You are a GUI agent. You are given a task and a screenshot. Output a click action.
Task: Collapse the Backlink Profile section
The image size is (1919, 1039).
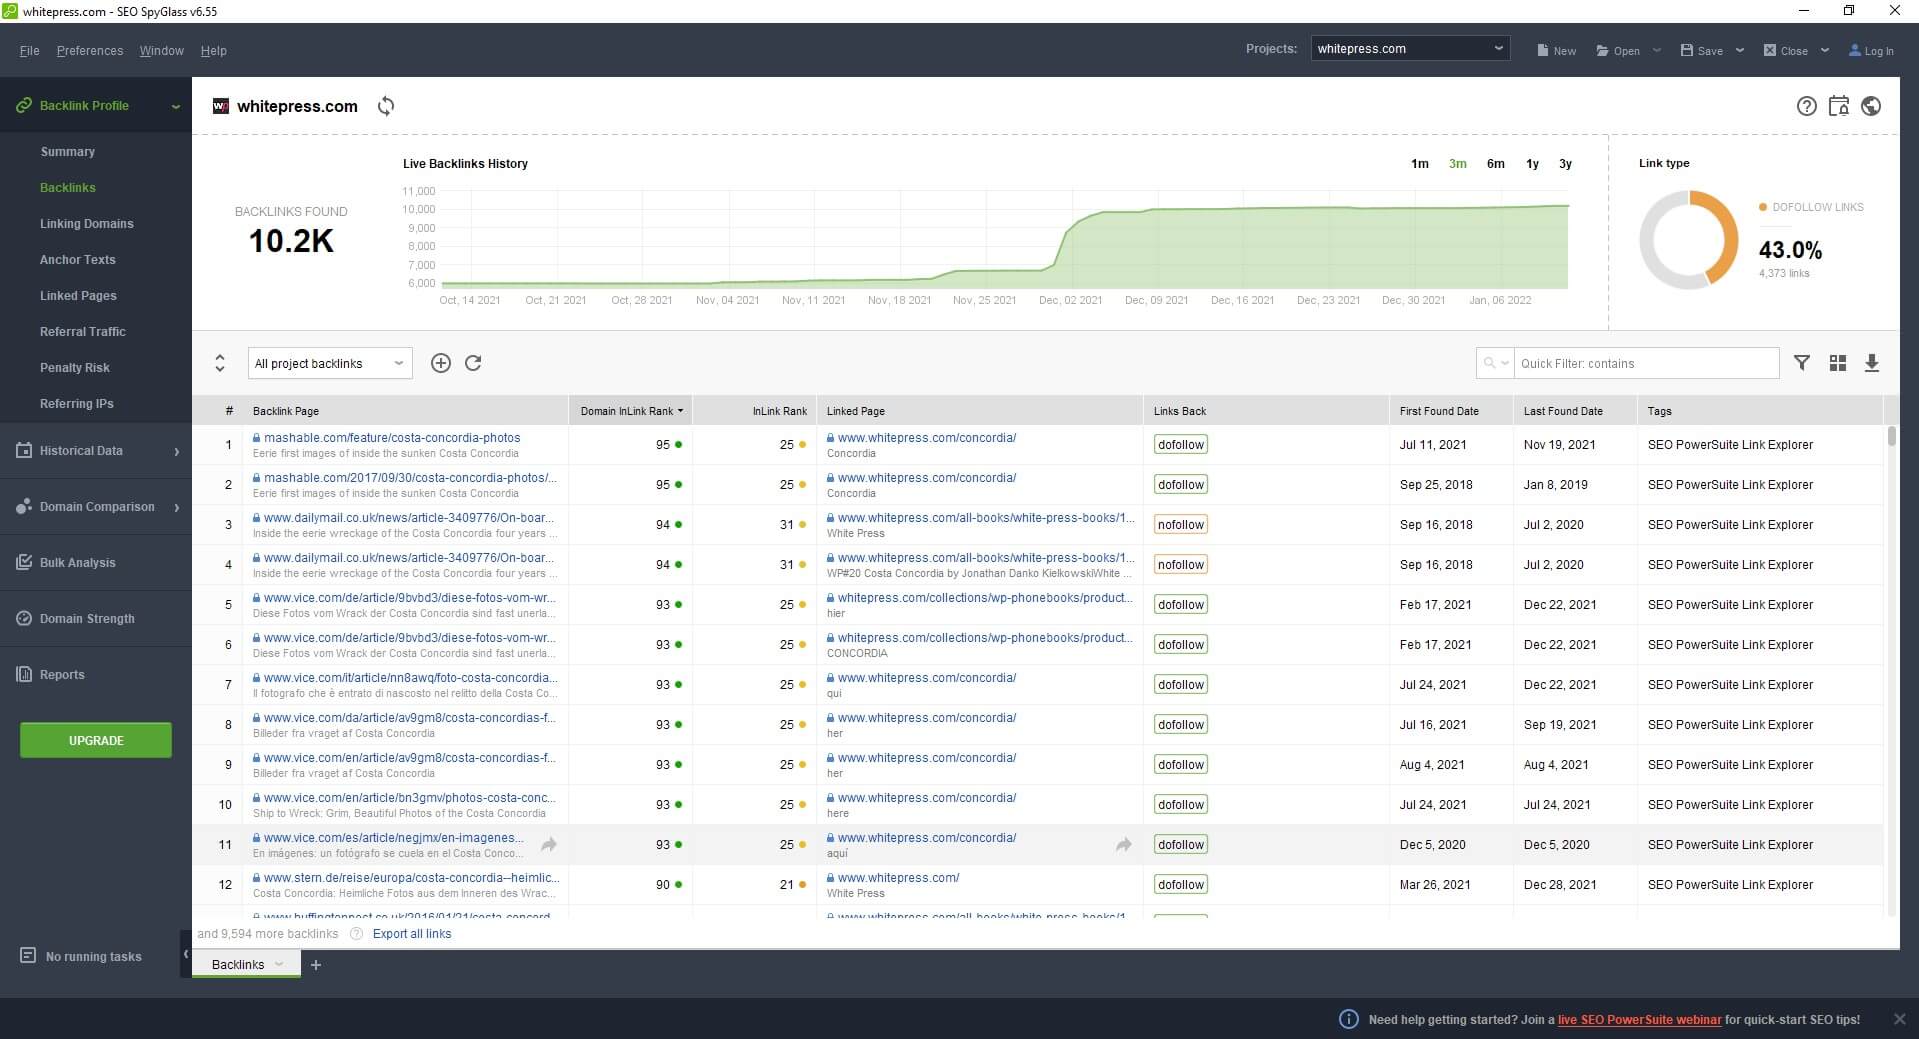click(x=176, y=106)
